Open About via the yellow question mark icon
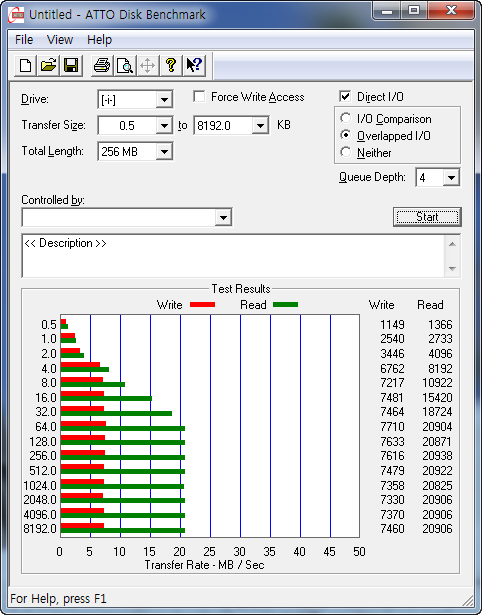Screen dimensions: 482x615 171,65
